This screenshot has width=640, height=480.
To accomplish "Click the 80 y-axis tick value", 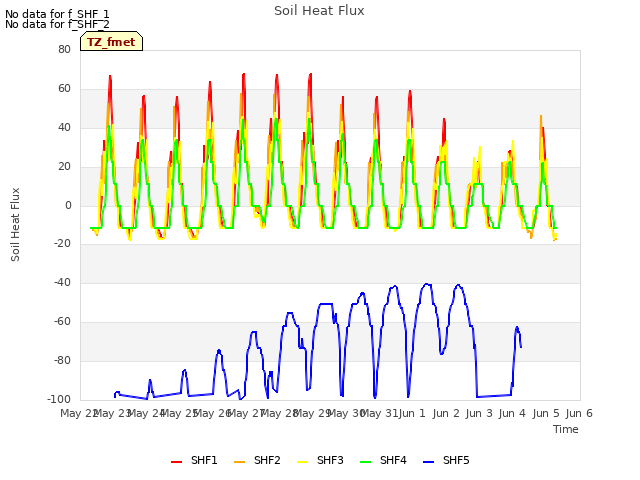I will pos(64,49).
